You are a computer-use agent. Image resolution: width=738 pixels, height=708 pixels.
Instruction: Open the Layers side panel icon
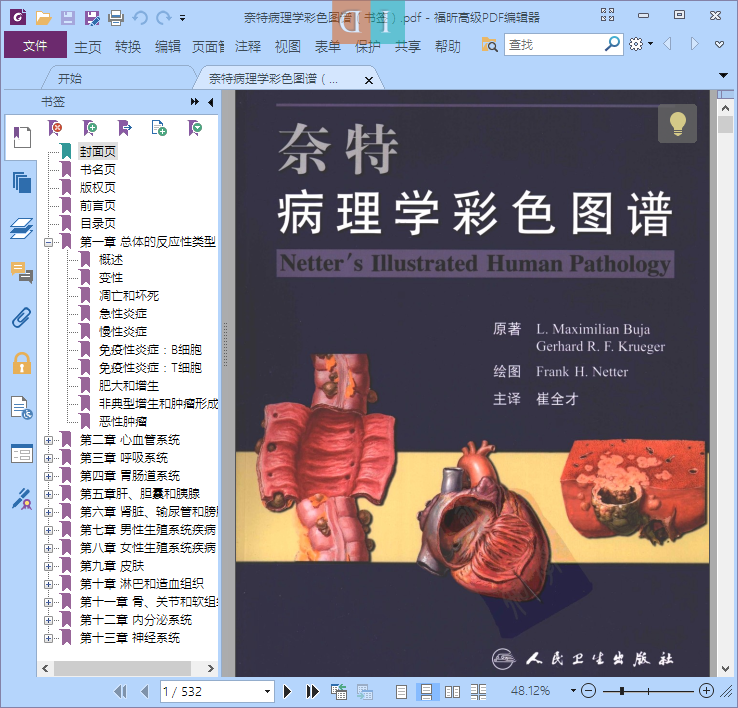click(x=22, y=228)
